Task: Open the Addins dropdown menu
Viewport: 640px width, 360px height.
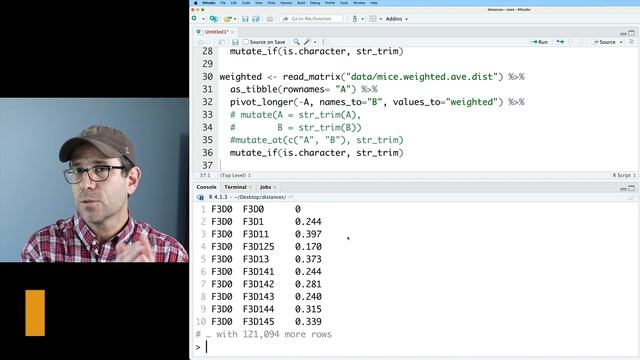Action: [x=396, y=19]
